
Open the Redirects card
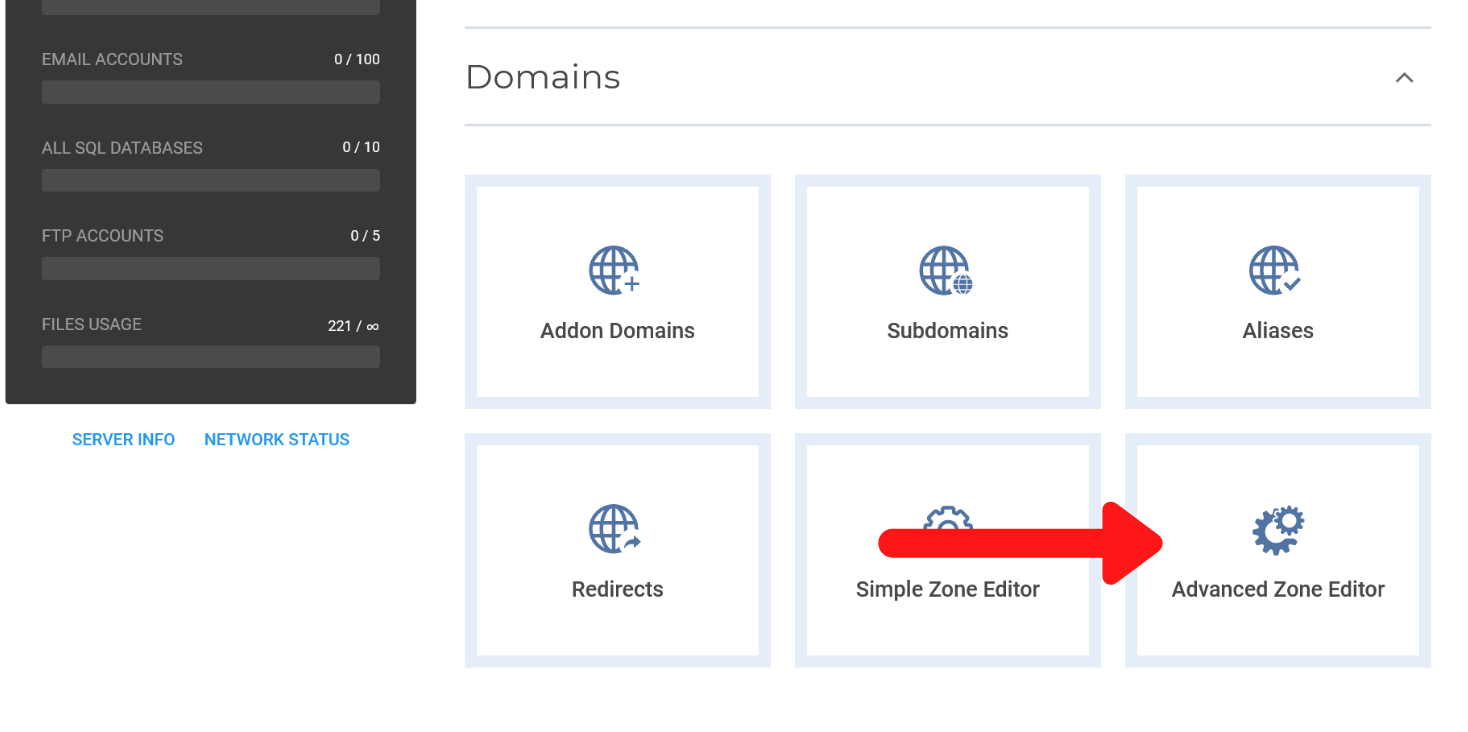coord(615,549)
